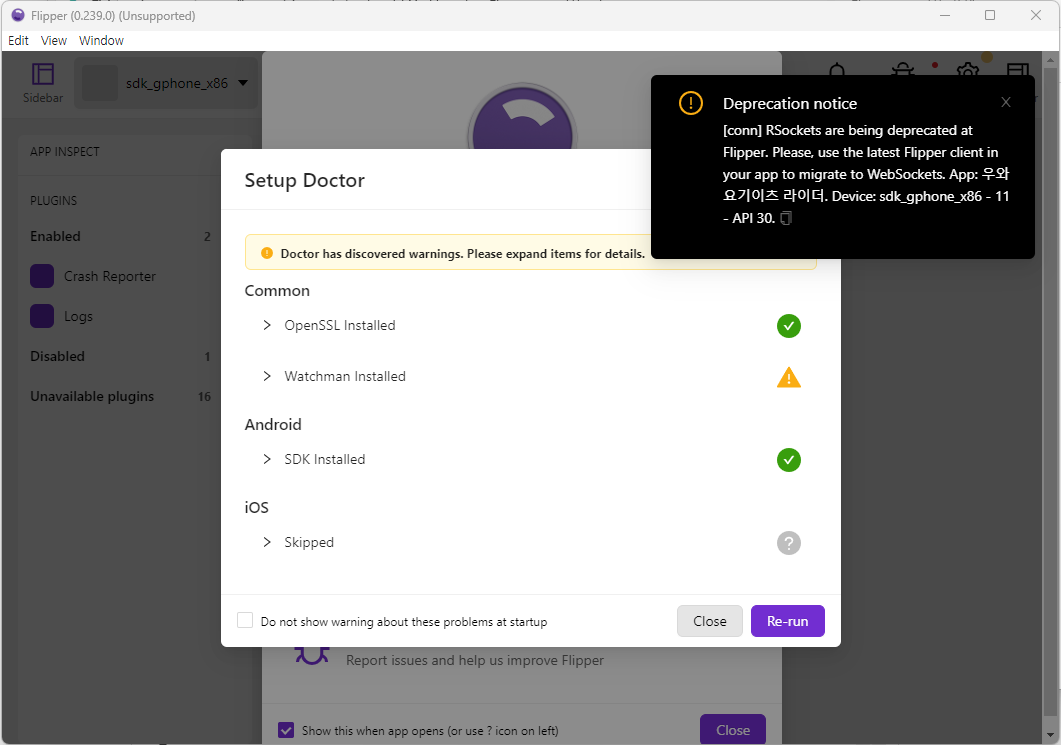Click the APP INSPECT header
1061x745 pixels.
65,152
